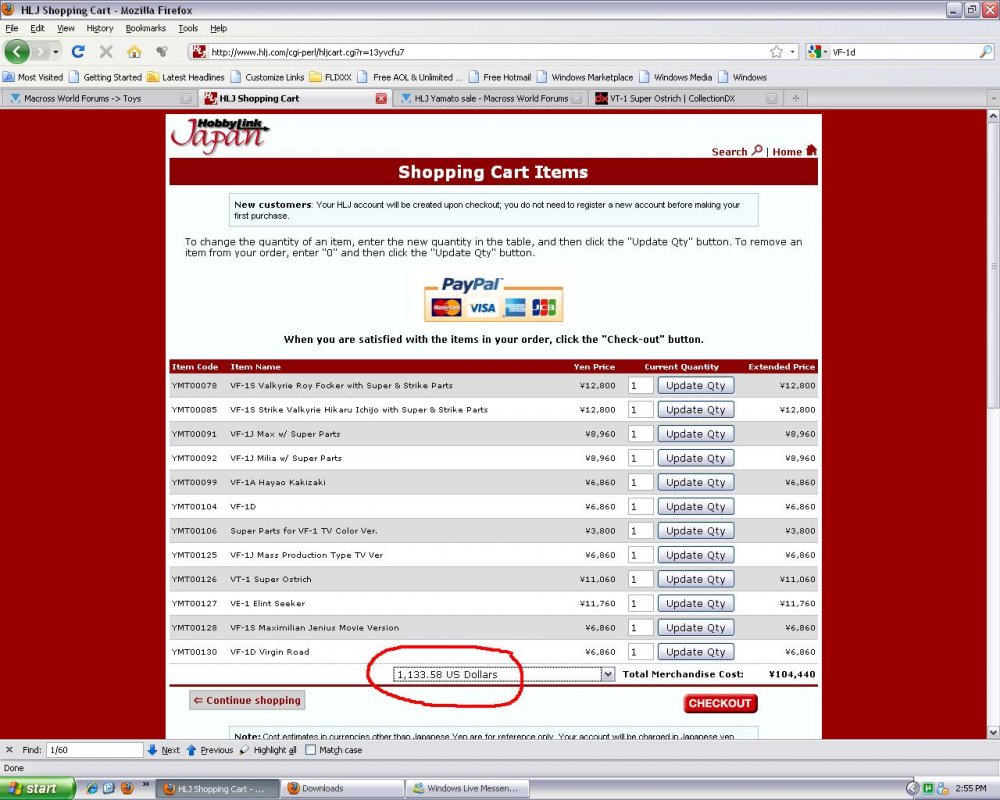The image size is (1000, 800).
Task: Update Qty for VF-1J Max w/ Super Parts
Action: coord(695,434)
